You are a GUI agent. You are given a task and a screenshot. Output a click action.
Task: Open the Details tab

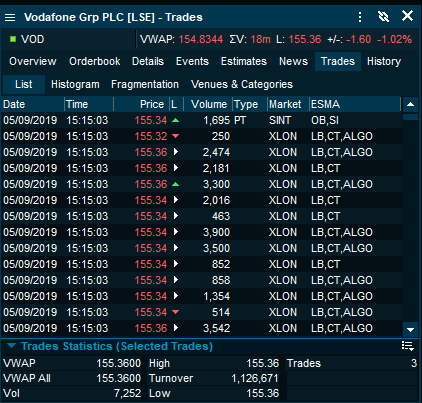coord(148,61)
